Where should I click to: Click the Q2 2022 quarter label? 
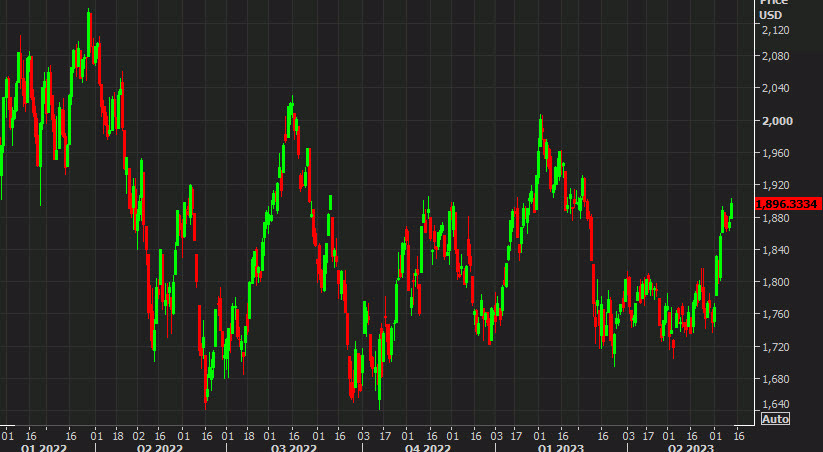pos(160,448)
